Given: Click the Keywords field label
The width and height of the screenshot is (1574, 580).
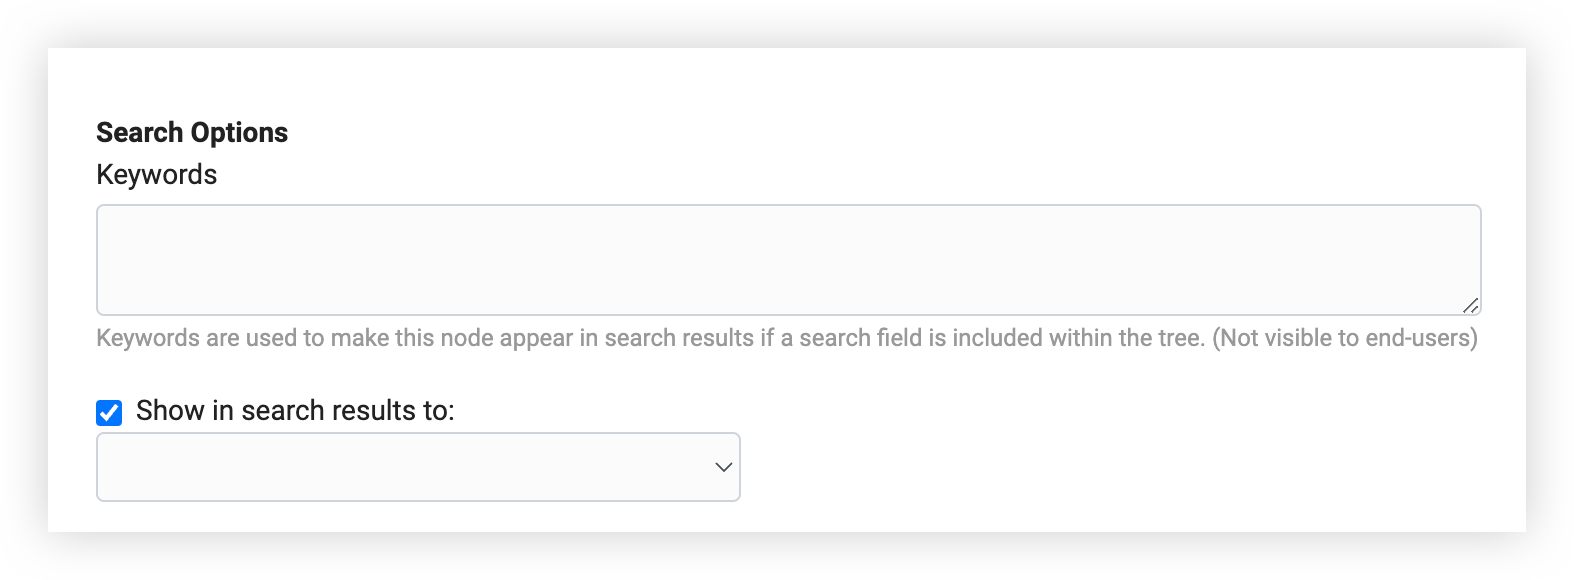Looking at the screenshot, I should (x=156, y=175).
